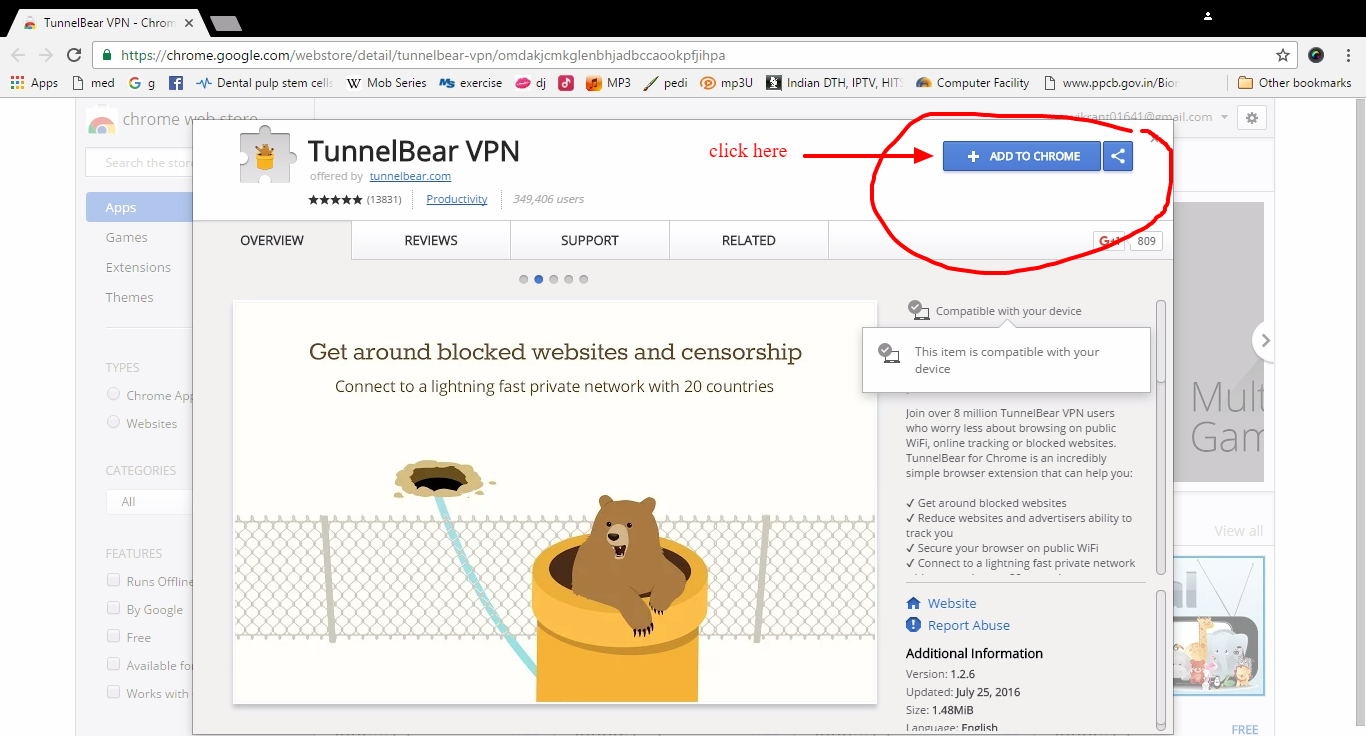Select Games in the sidebar
1366x736 pixels.
127,237
